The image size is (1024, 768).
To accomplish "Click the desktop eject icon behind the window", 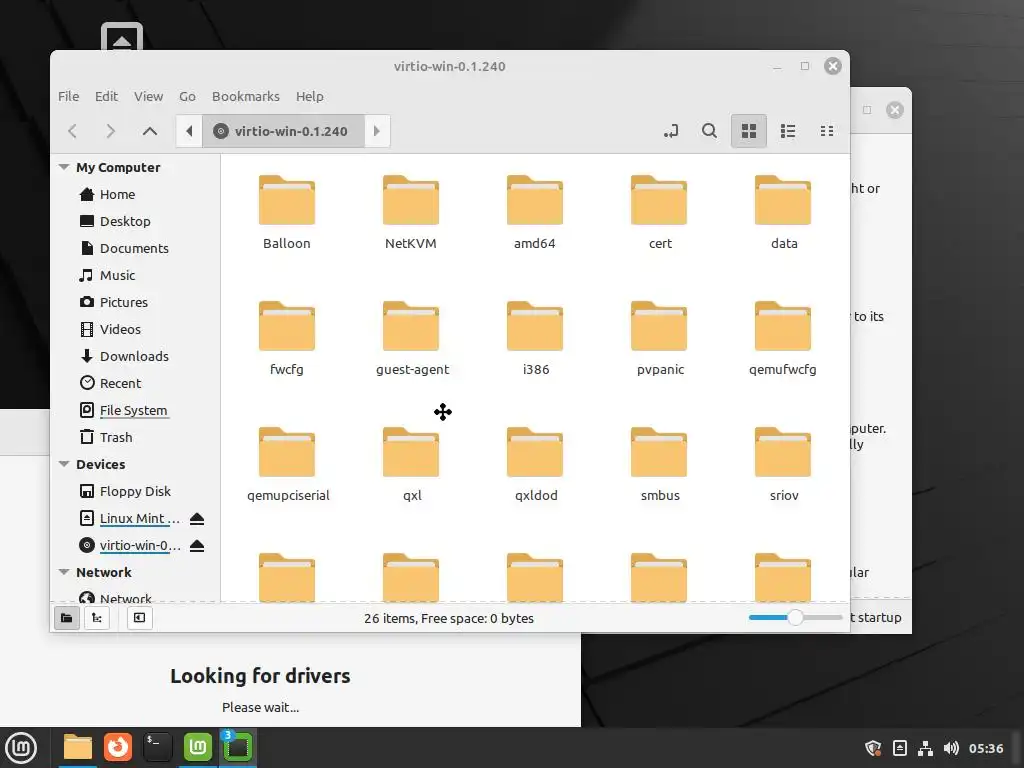I will click(121, 38).
